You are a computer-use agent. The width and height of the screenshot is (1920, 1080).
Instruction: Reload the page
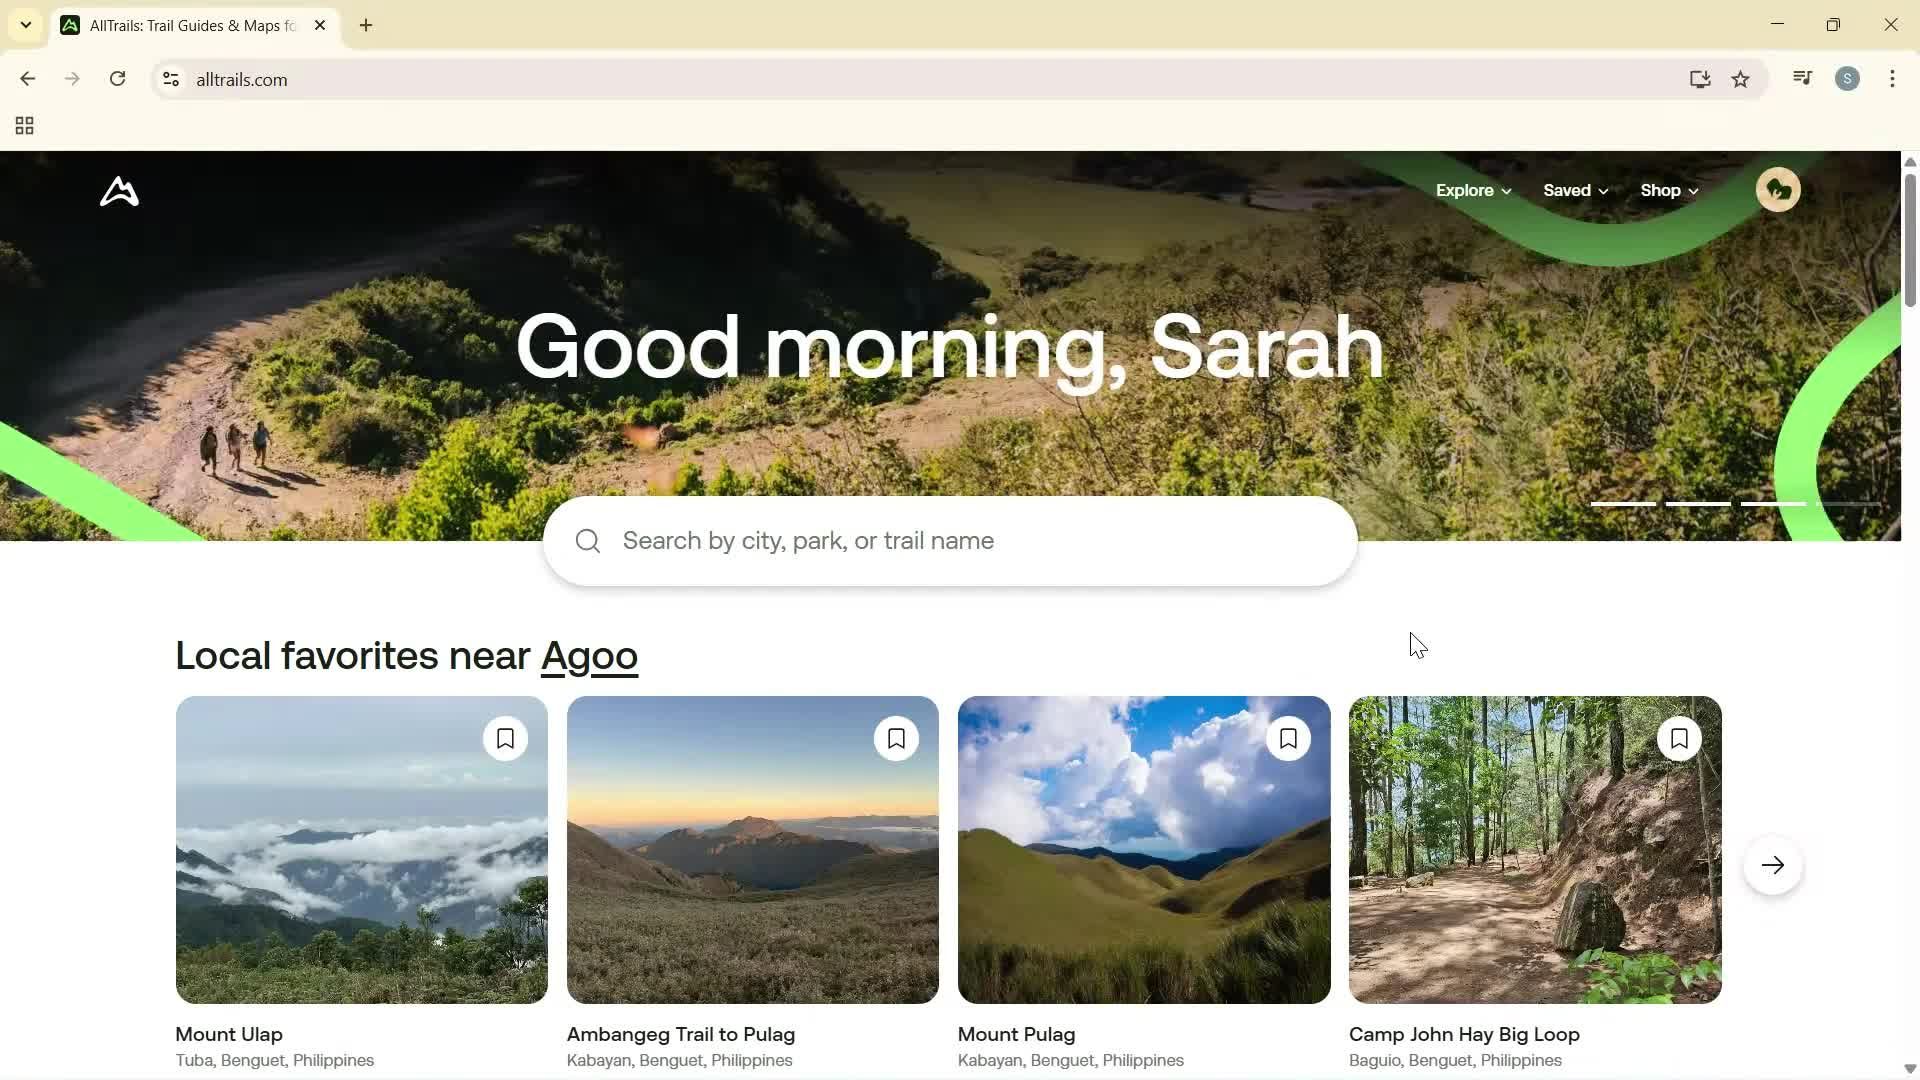coord(117,79)
